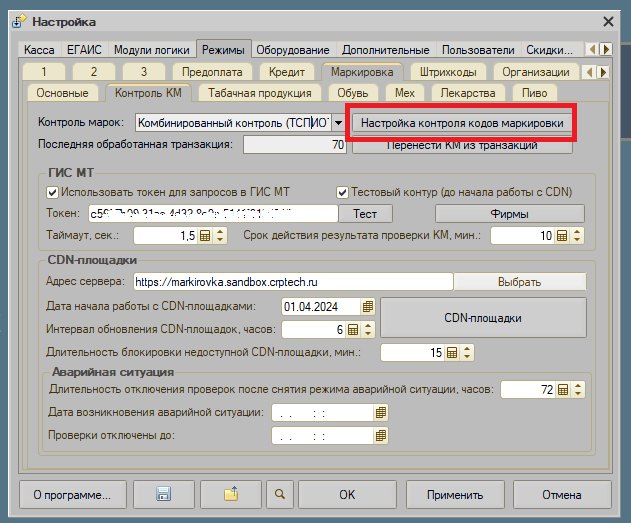Open calculator for Интервал обновления CDN-площадок
The height and width of the screenshot is (523, 631).
coord(353,330)
